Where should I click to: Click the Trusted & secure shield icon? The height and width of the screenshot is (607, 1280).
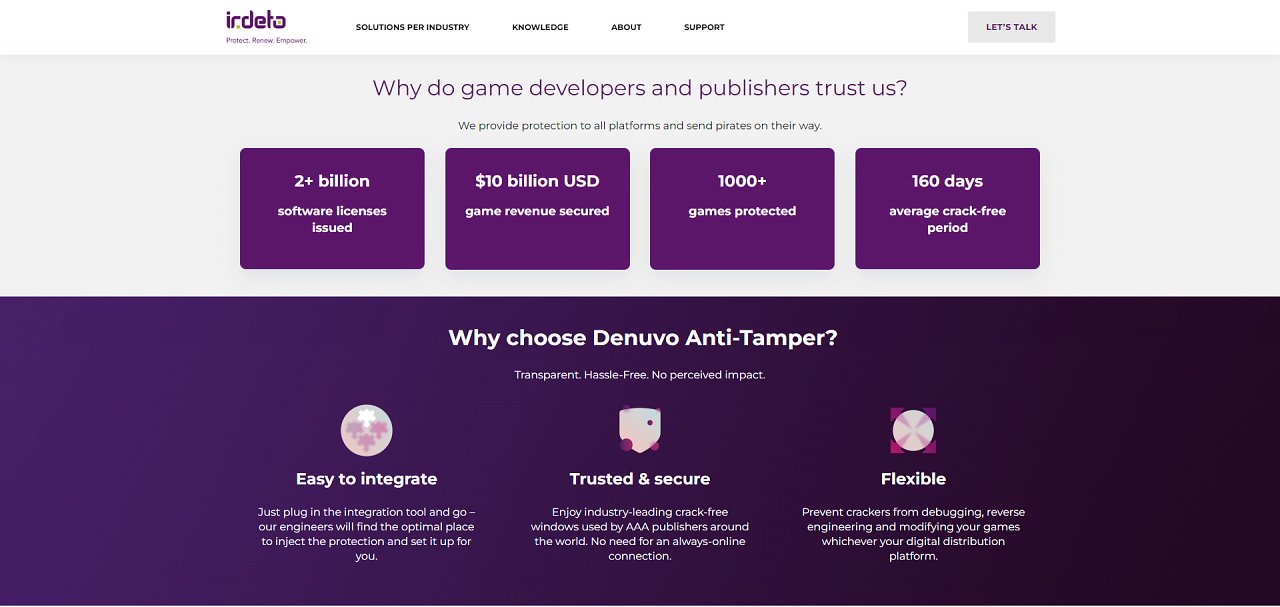640,430
